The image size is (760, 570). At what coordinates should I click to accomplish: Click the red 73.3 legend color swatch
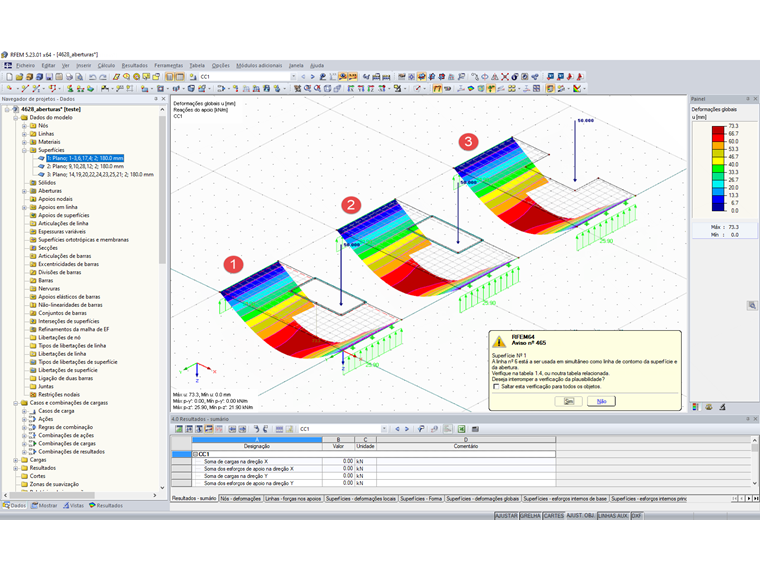point(718,129)
